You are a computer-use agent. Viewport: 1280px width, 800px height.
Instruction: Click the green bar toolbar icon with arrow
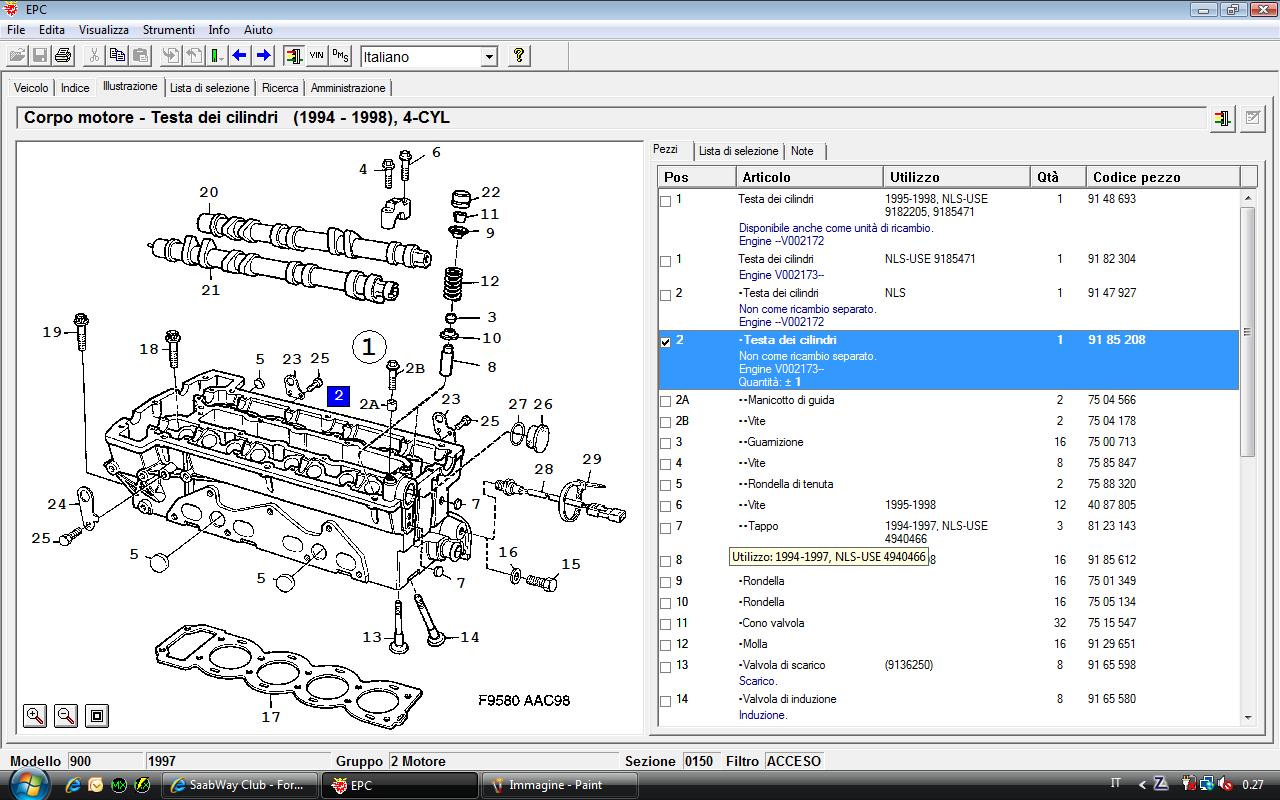[217, 56]
